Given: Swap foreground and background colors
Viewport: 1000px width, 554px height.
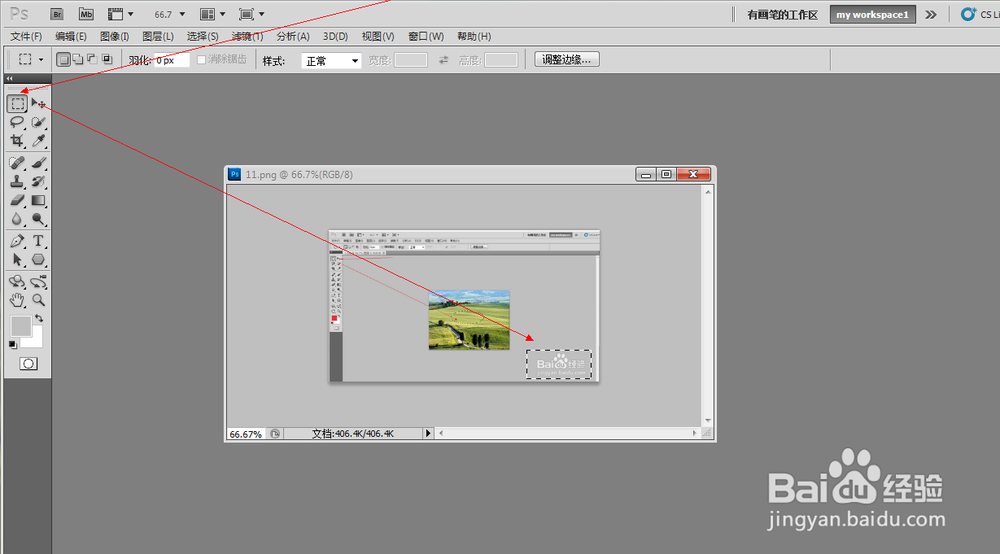Looking at the screenshot, I should [x=40, y=318].
